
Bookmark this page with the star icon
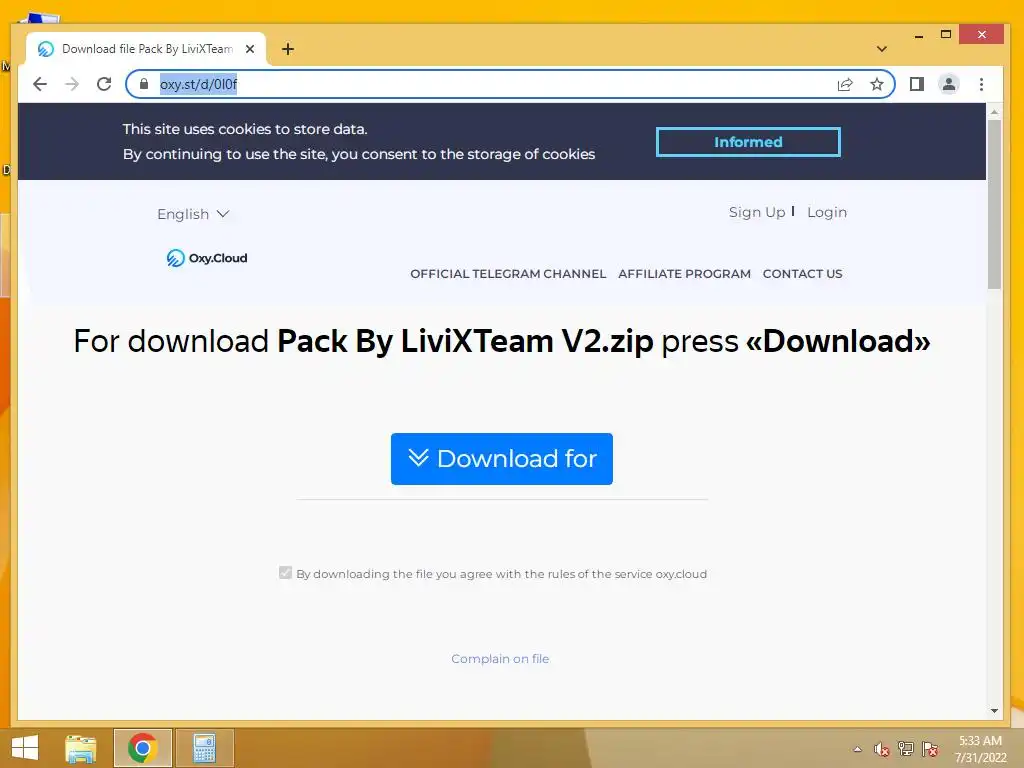click(x=876, y=84)
